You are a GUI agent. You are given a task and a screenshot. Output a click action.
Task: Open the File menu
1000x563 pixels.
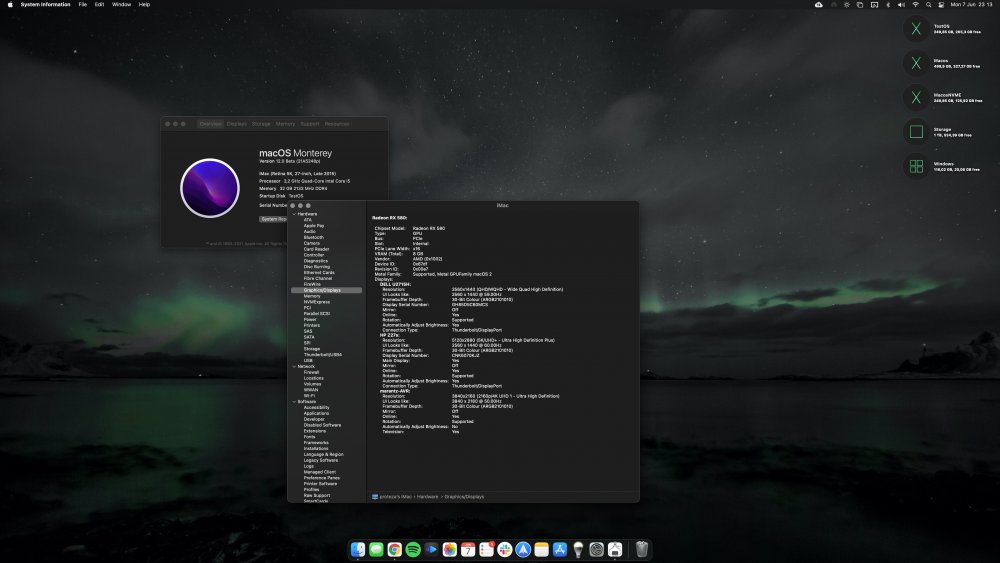[82, 4]
